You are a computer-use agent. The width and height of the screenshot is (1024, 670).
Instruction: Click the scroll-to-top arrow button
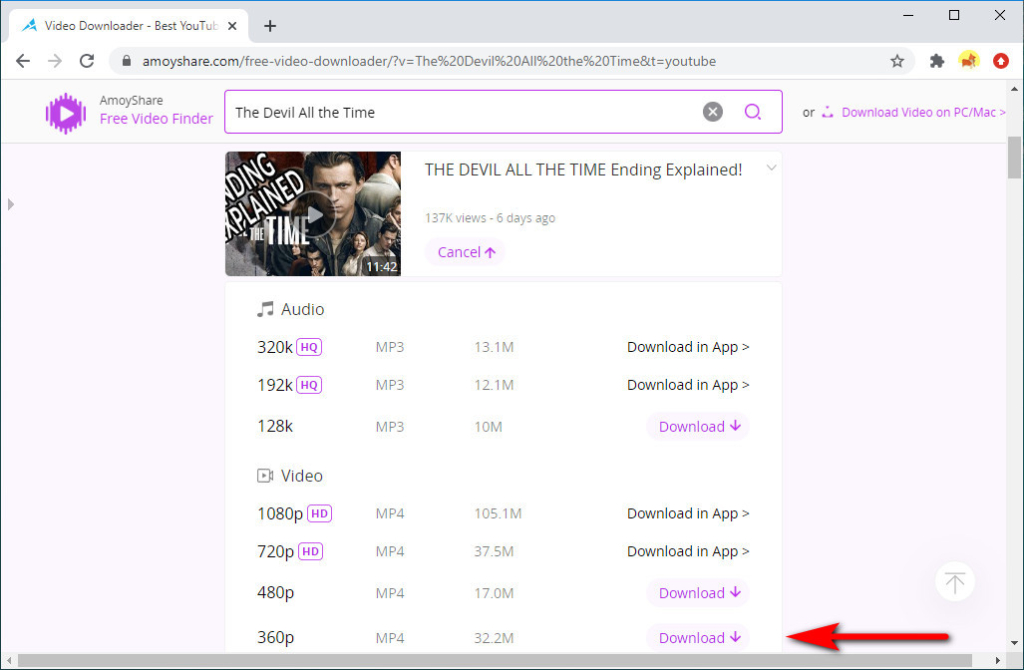tap(955, 582)
